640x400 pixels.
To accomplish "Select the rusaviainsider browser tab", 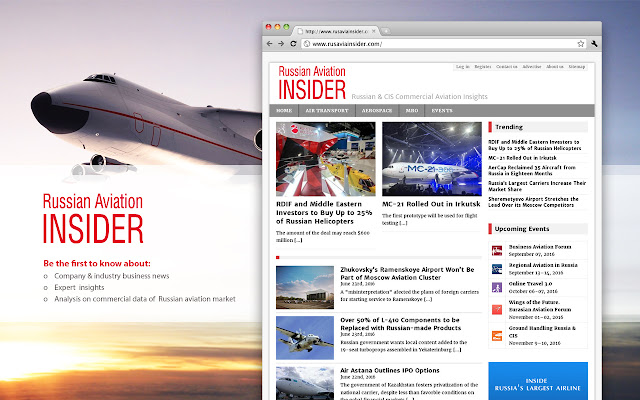I will pos(336,31).
